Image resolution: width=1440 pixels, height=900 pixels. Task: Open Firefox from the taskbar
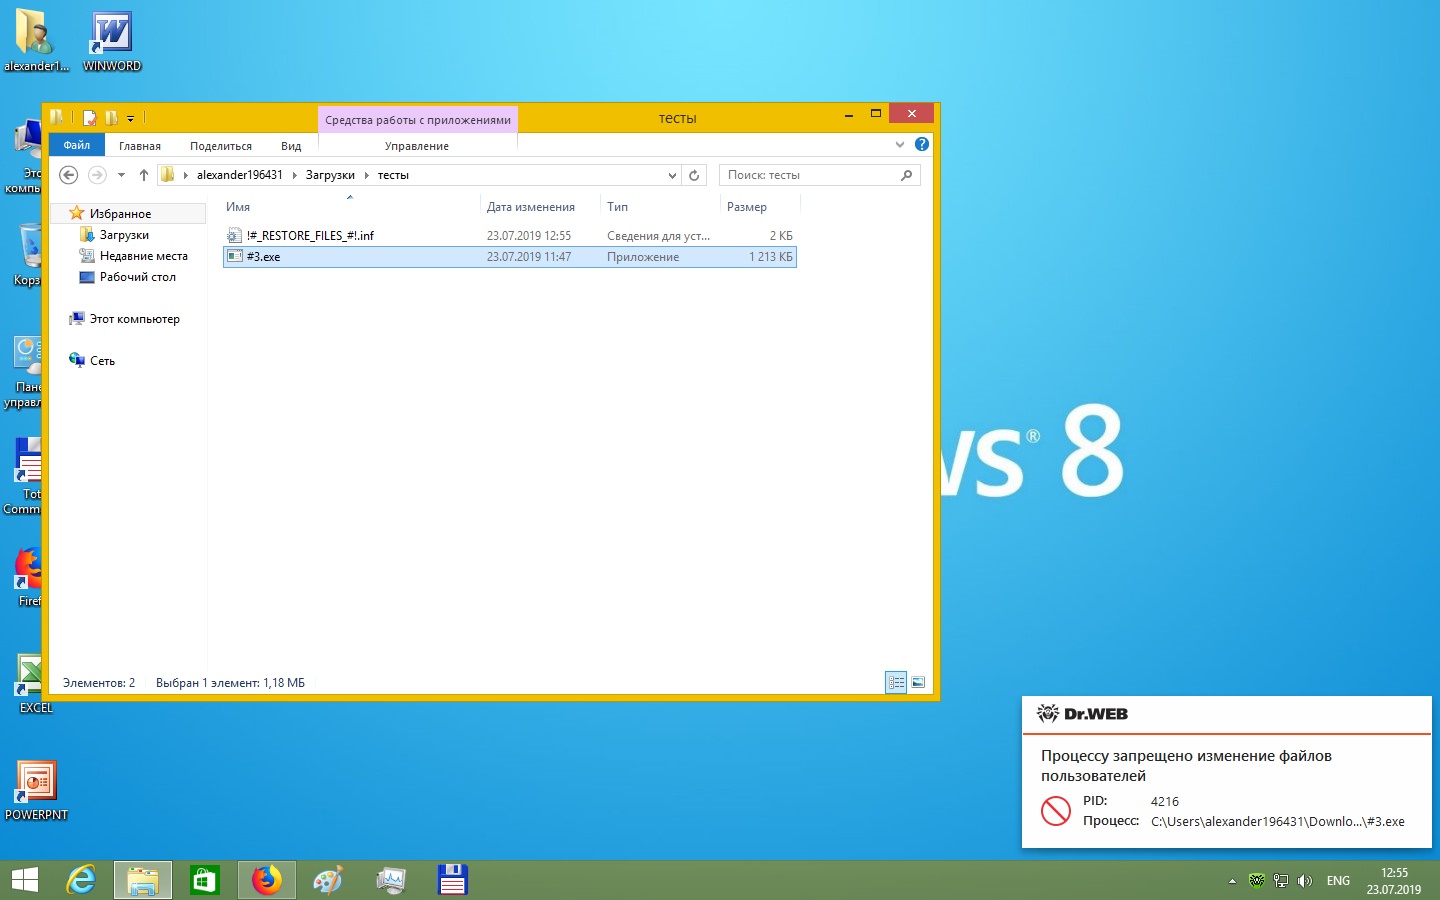266,880
